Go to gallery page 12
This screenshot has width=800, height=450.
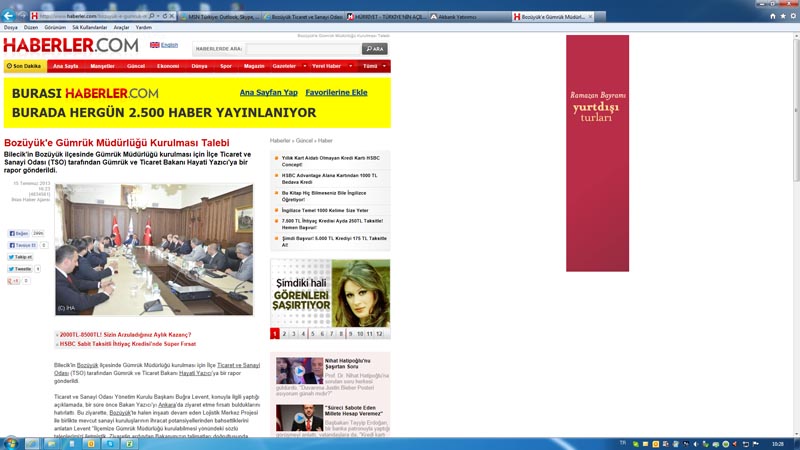379,334
